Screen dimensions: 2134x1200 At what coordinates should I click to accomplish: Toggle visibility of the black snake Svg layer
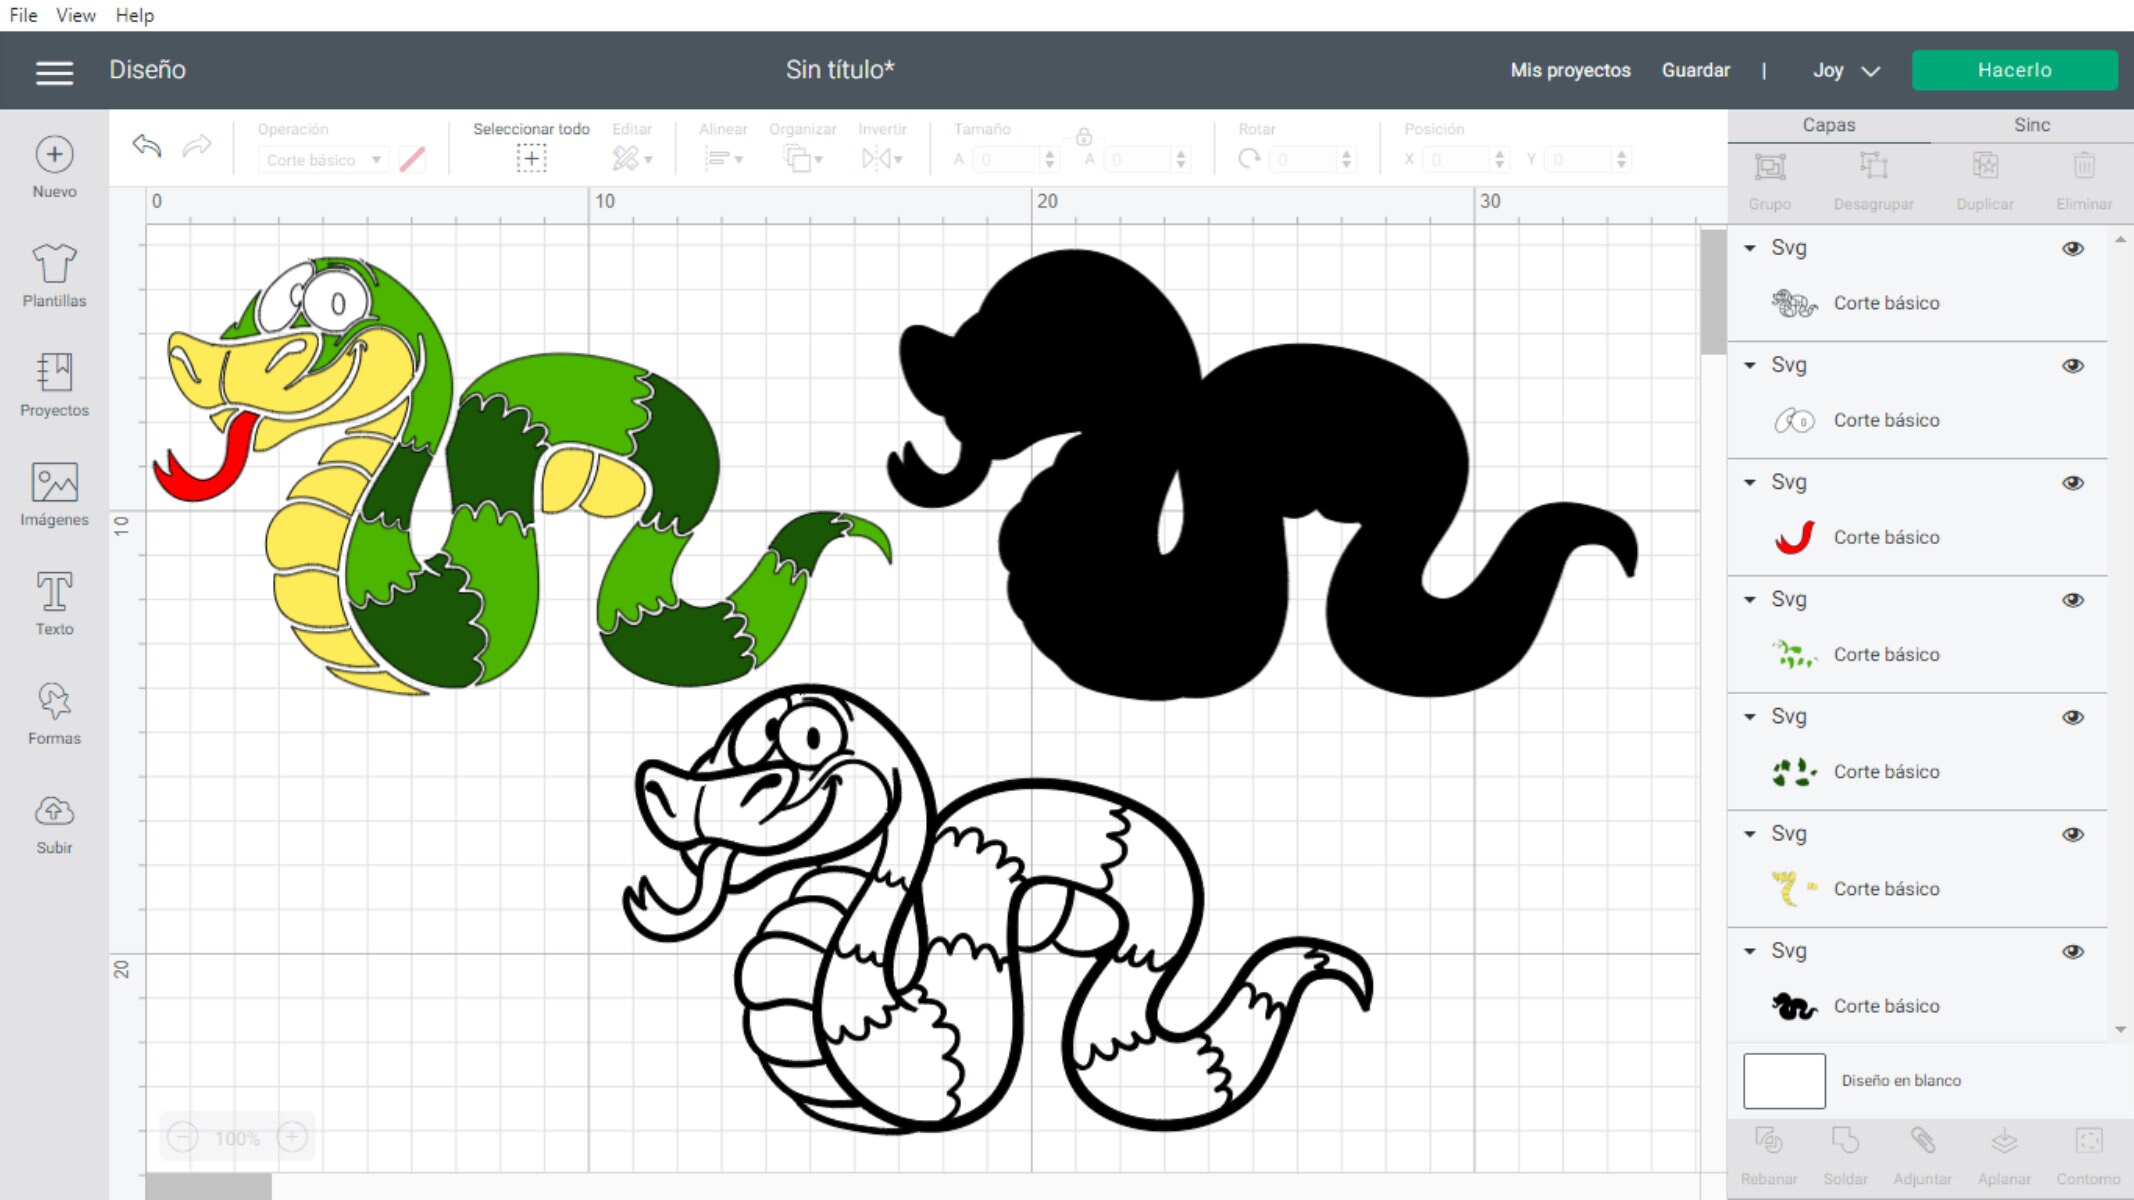[2072, 951]
